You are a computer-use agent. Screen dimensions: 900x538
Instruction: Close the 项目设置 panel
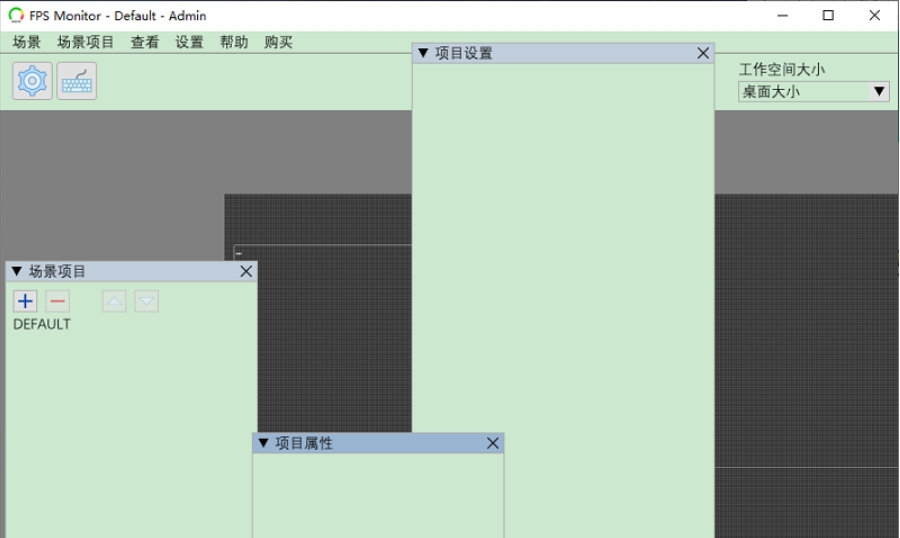point(703,53)
